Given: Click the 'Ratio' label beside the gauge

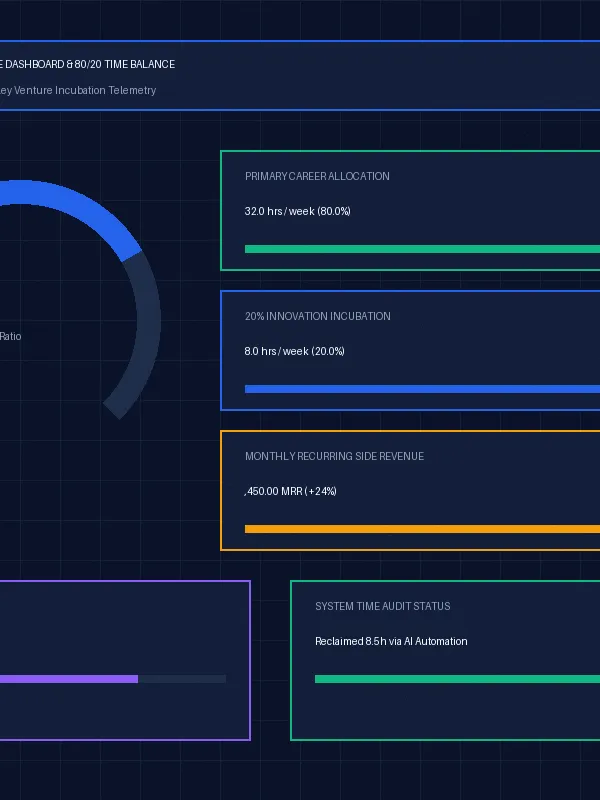Looking at the screenshot, I should pyautogui.click(x=10, y=337).
